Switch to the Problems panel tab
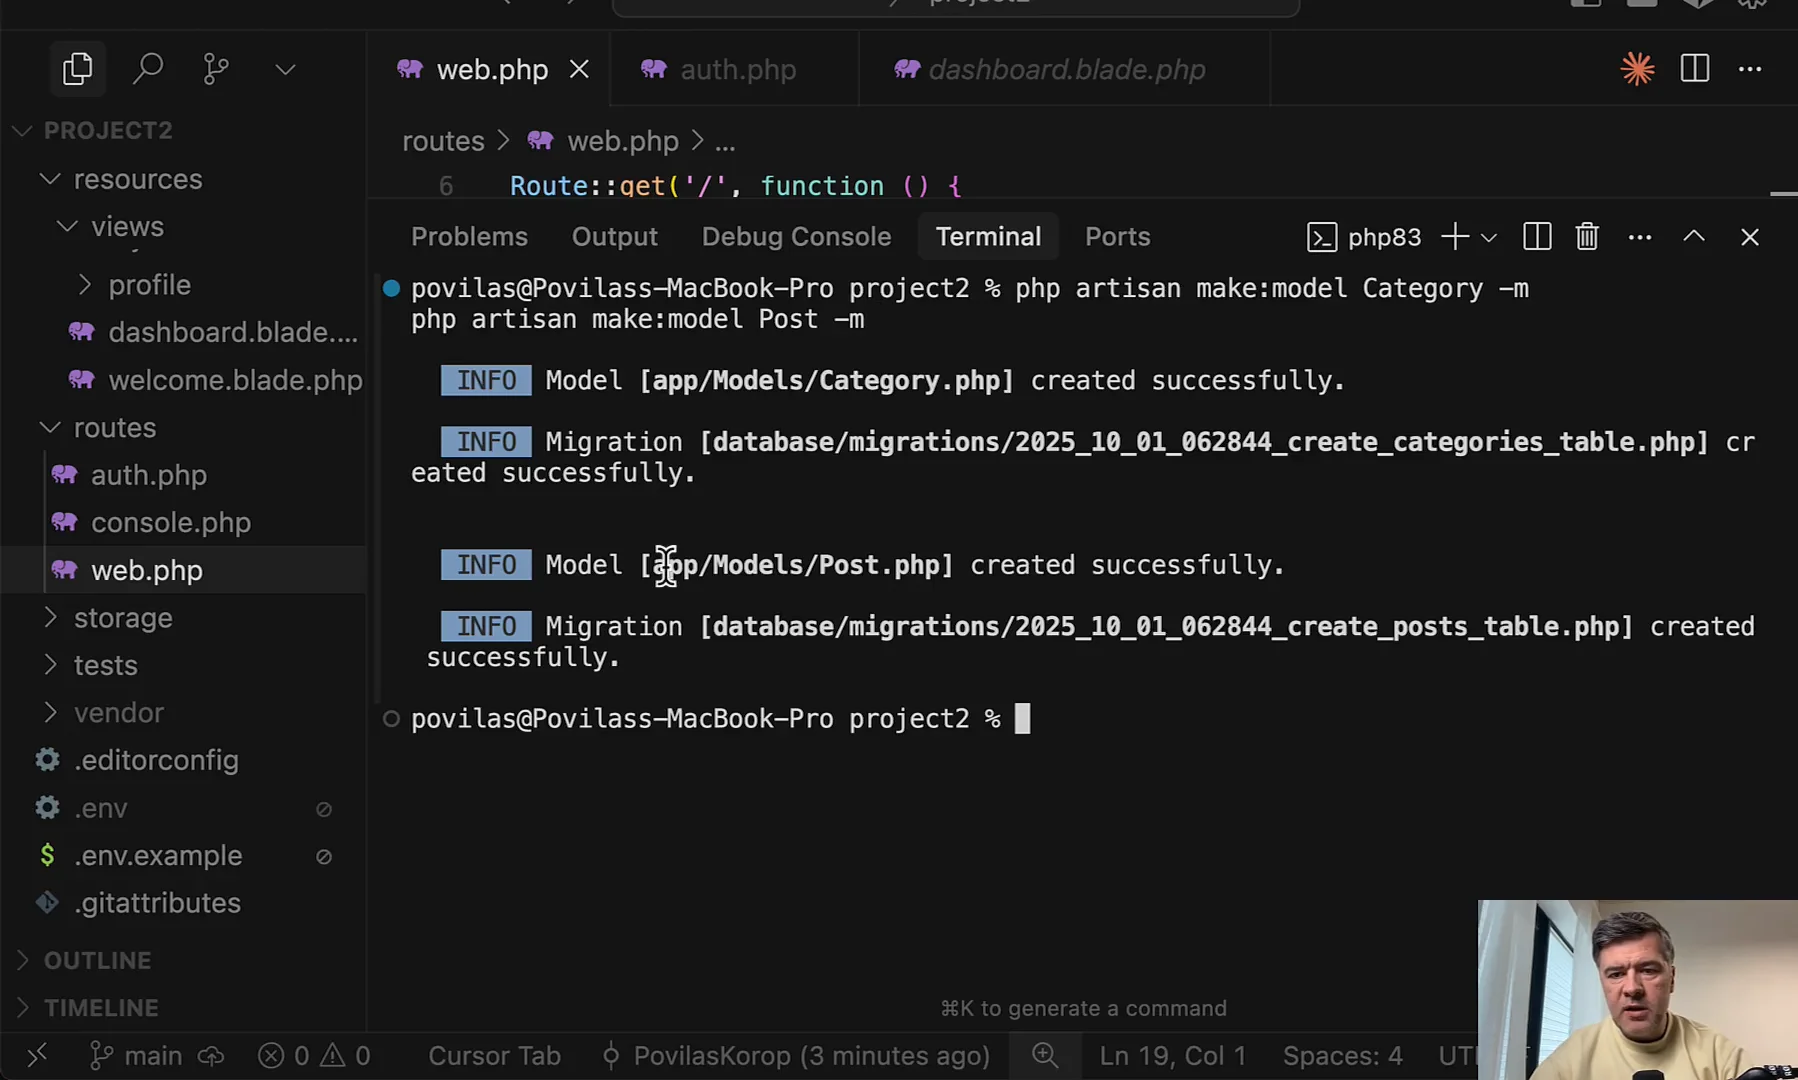 point(469,237)
